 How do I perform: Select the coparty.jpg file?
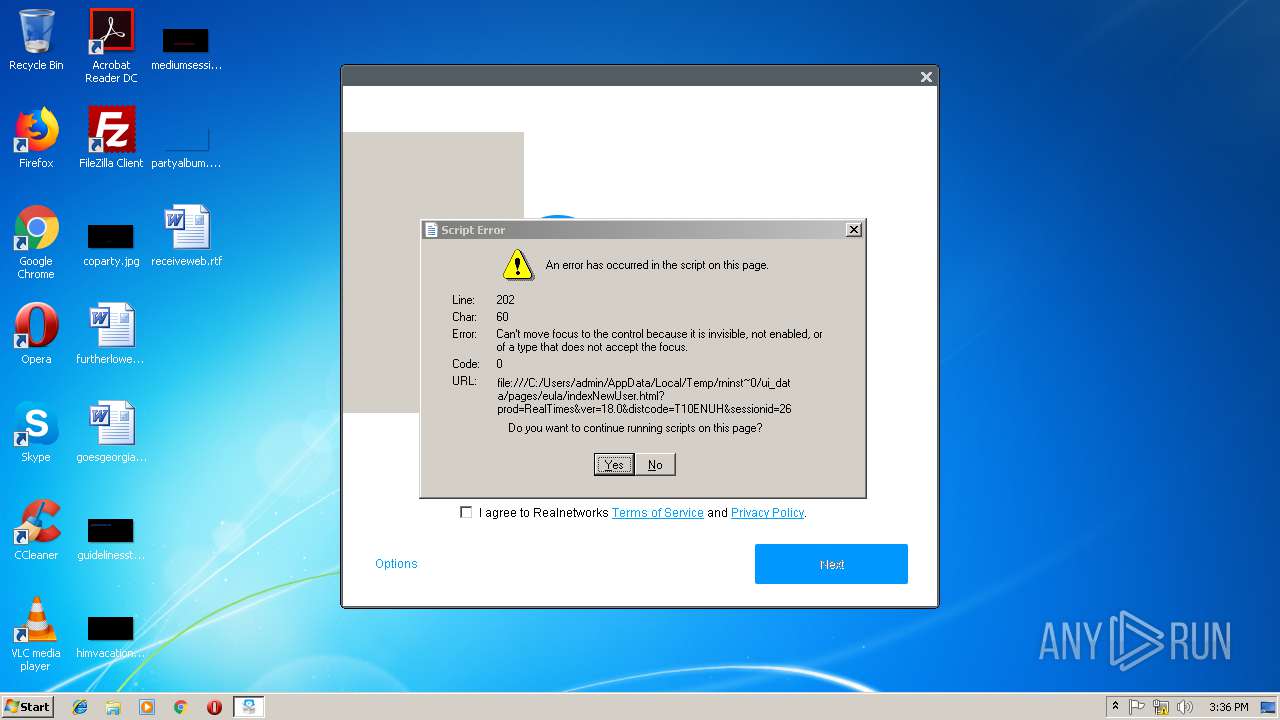click(111, 244)
